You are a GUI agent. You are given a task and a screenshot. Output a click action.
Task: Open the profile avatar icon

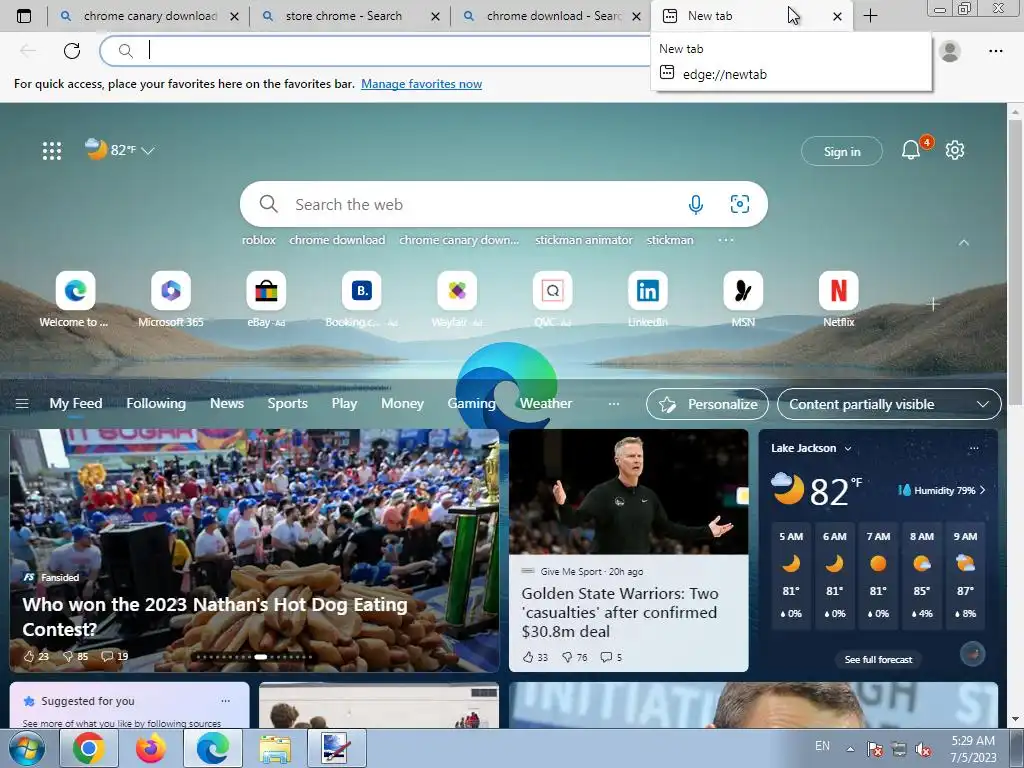pyautogui.click(x=950, y=50)
